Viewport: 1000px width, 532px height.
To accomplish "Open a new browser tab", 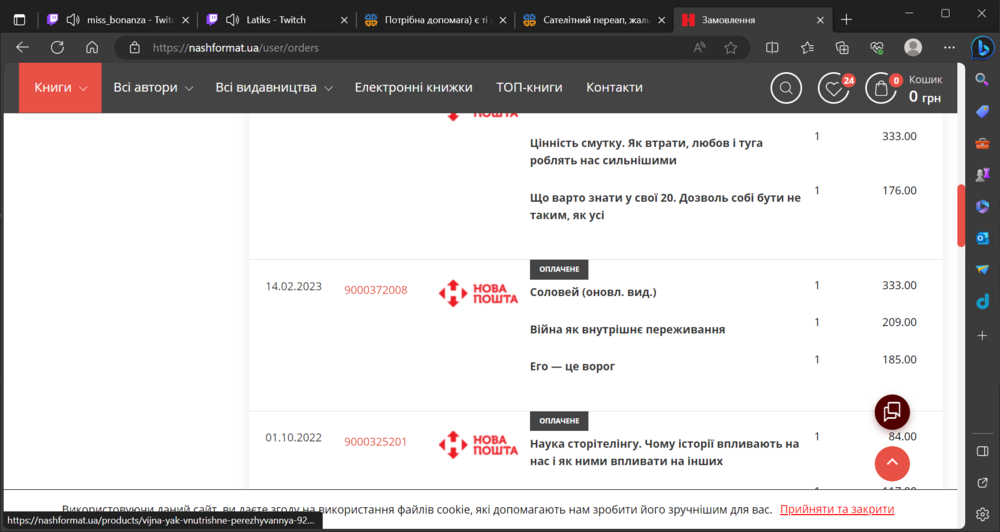I will [846, 20].
